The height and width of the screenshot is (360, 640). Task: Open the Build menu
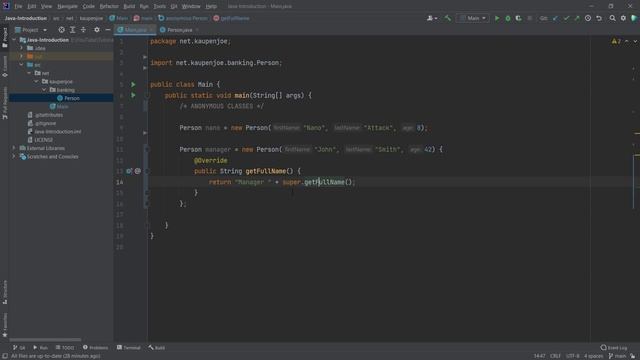click(129, 7)
